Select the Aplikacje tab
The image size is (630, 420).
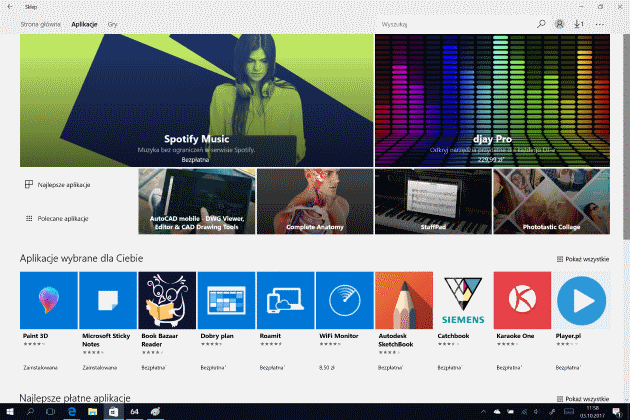click(x=84, y=24)
